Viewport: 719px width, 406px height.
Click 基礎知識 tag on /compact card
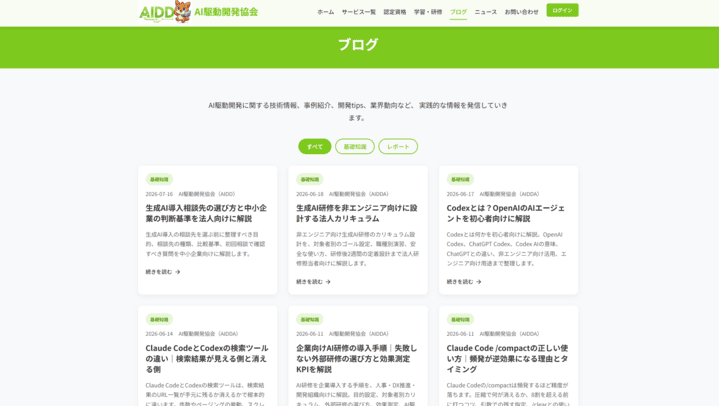coord(460,319)
